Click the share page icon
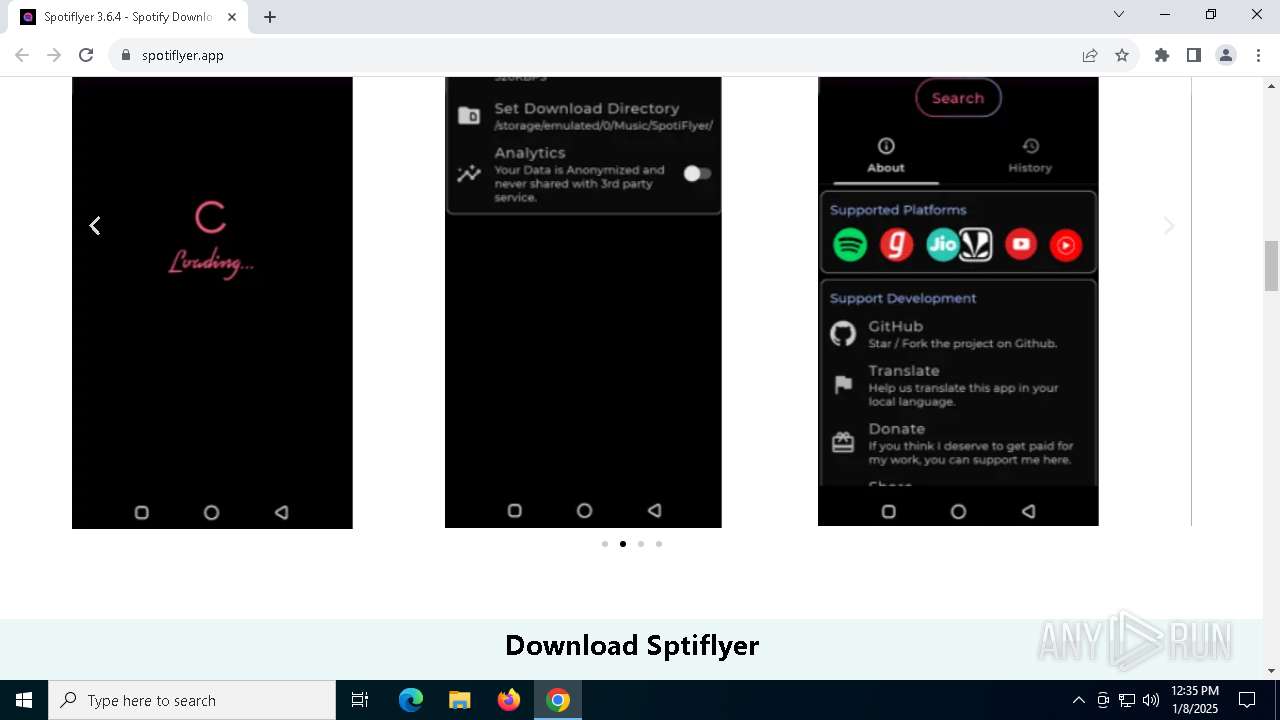The image size is (1280, 720). pyautogui.click(x=1090, y=55)
